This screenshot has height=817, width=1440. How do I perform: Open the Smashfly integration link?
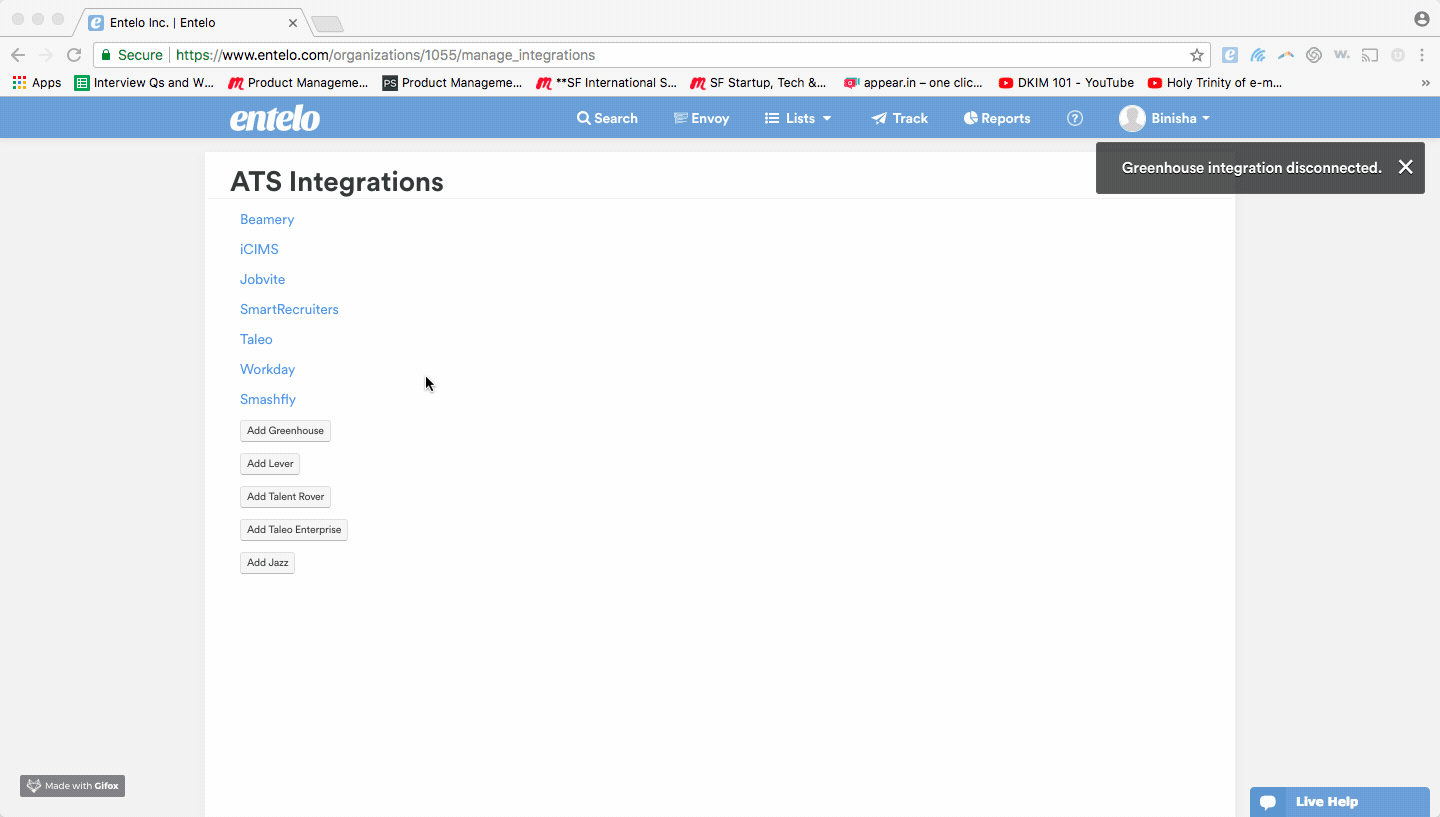coord(268,399)
